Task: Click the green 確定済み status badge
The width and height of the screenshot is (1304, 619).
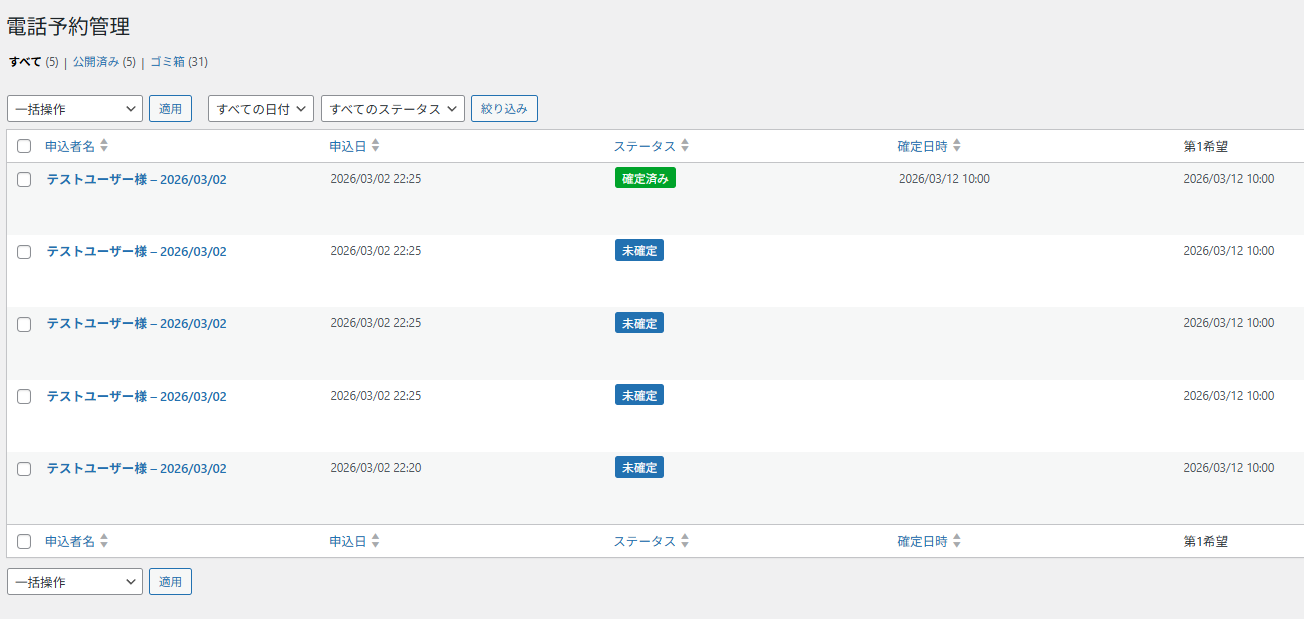Action: tap(645, 179)
